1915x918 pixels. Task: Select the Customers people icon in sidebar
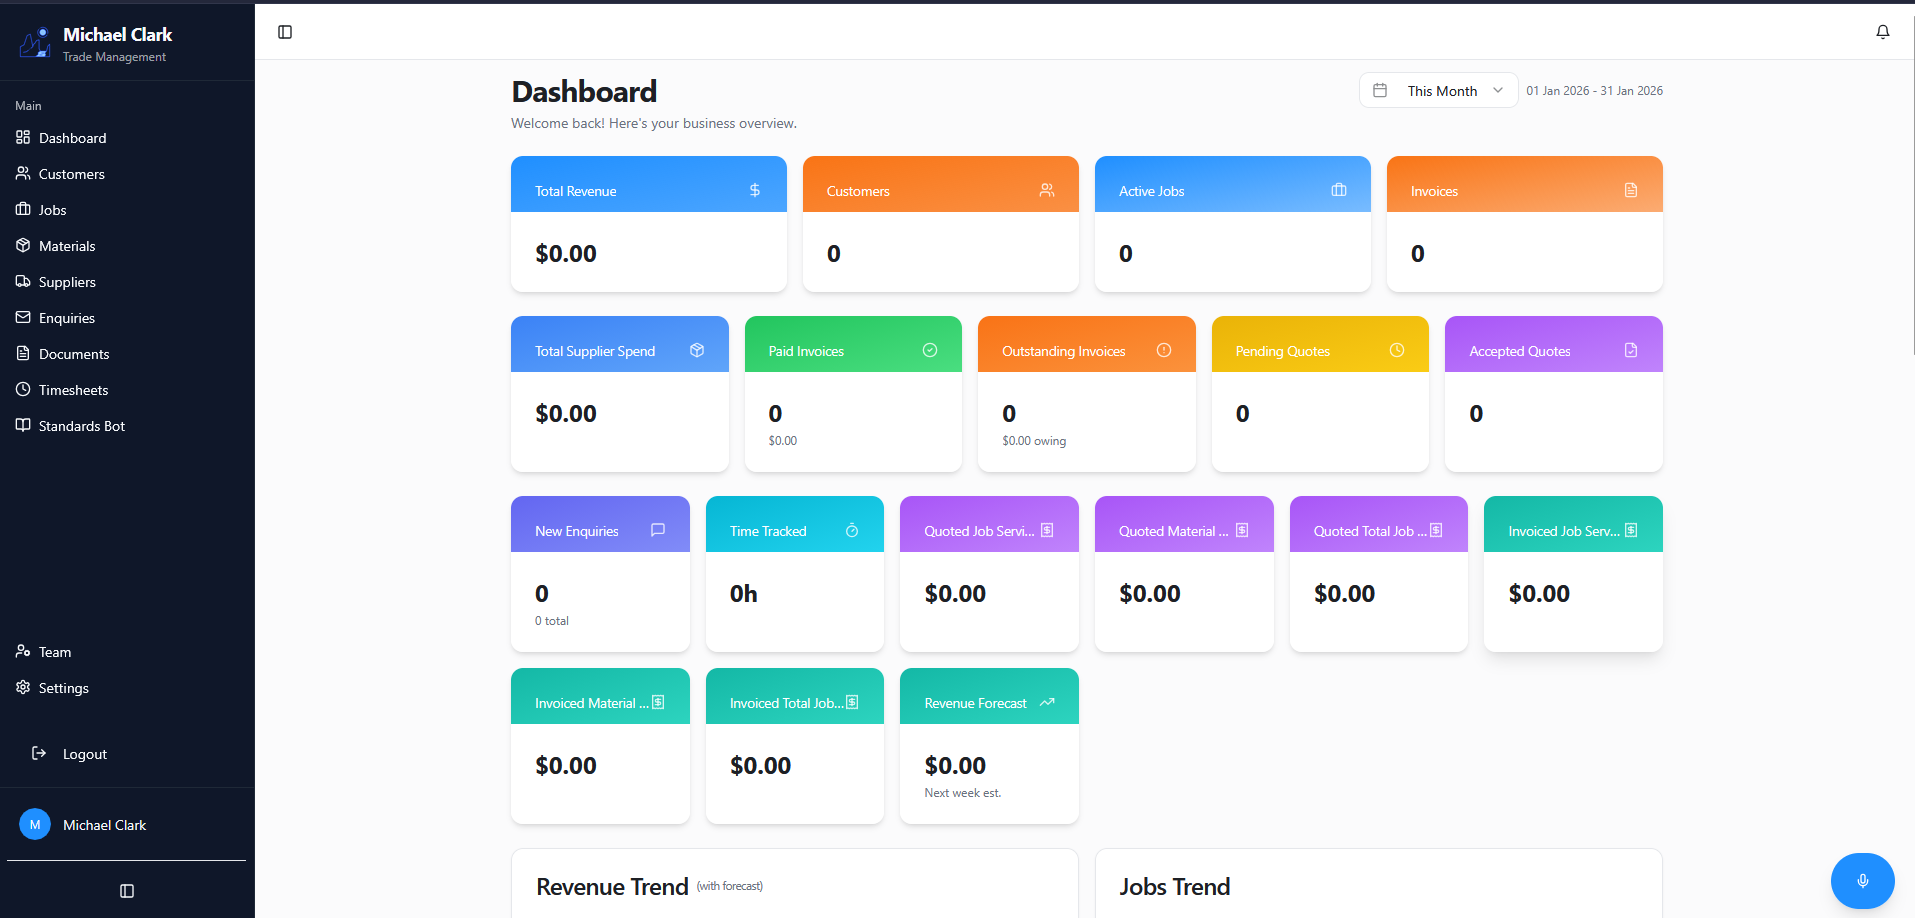coord(22,173)
